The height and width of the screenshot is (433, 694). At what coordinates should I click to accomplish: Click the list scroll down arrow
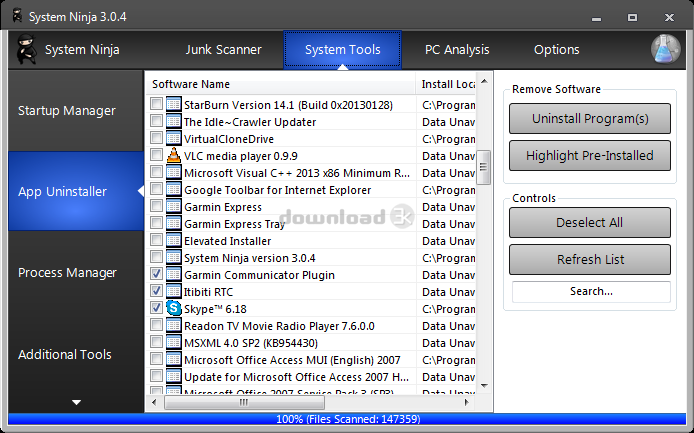pos(484,386)
